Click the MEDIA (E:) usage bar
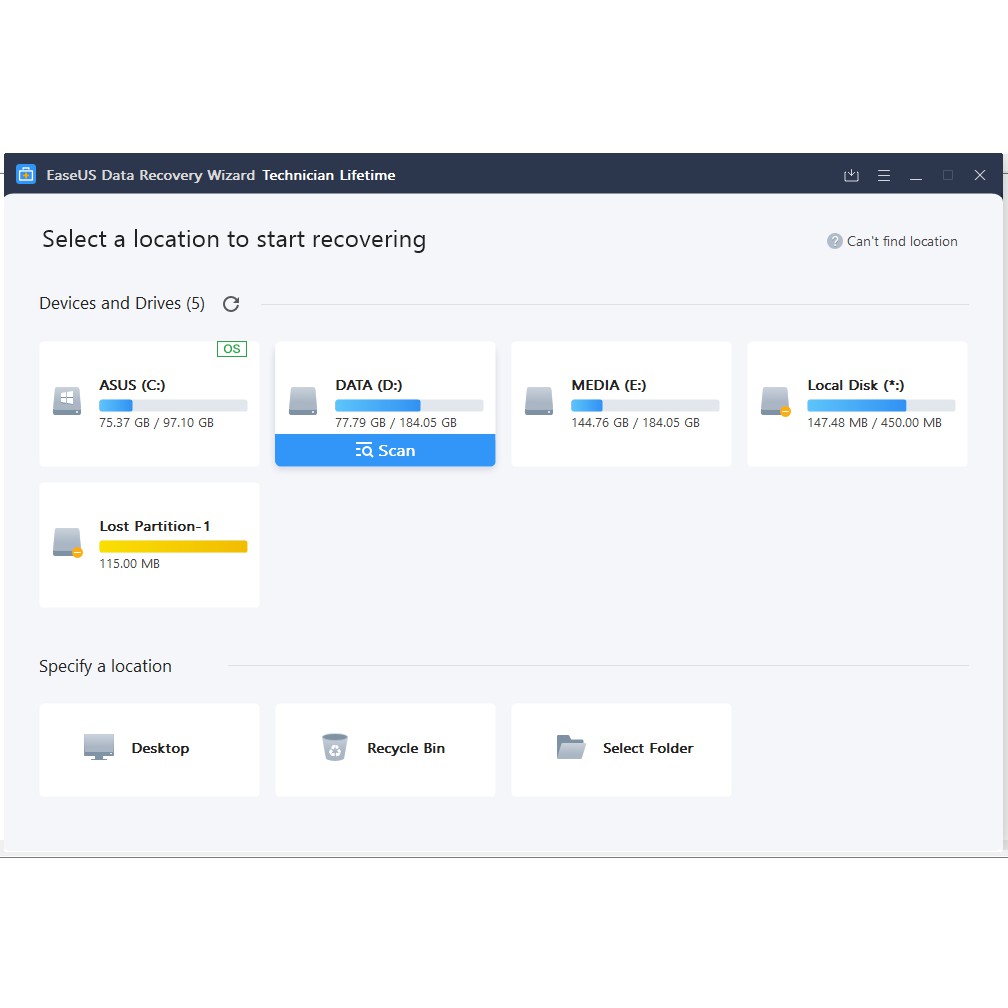Screen dimensions: 1008x1008 click(x=645, y=405)
